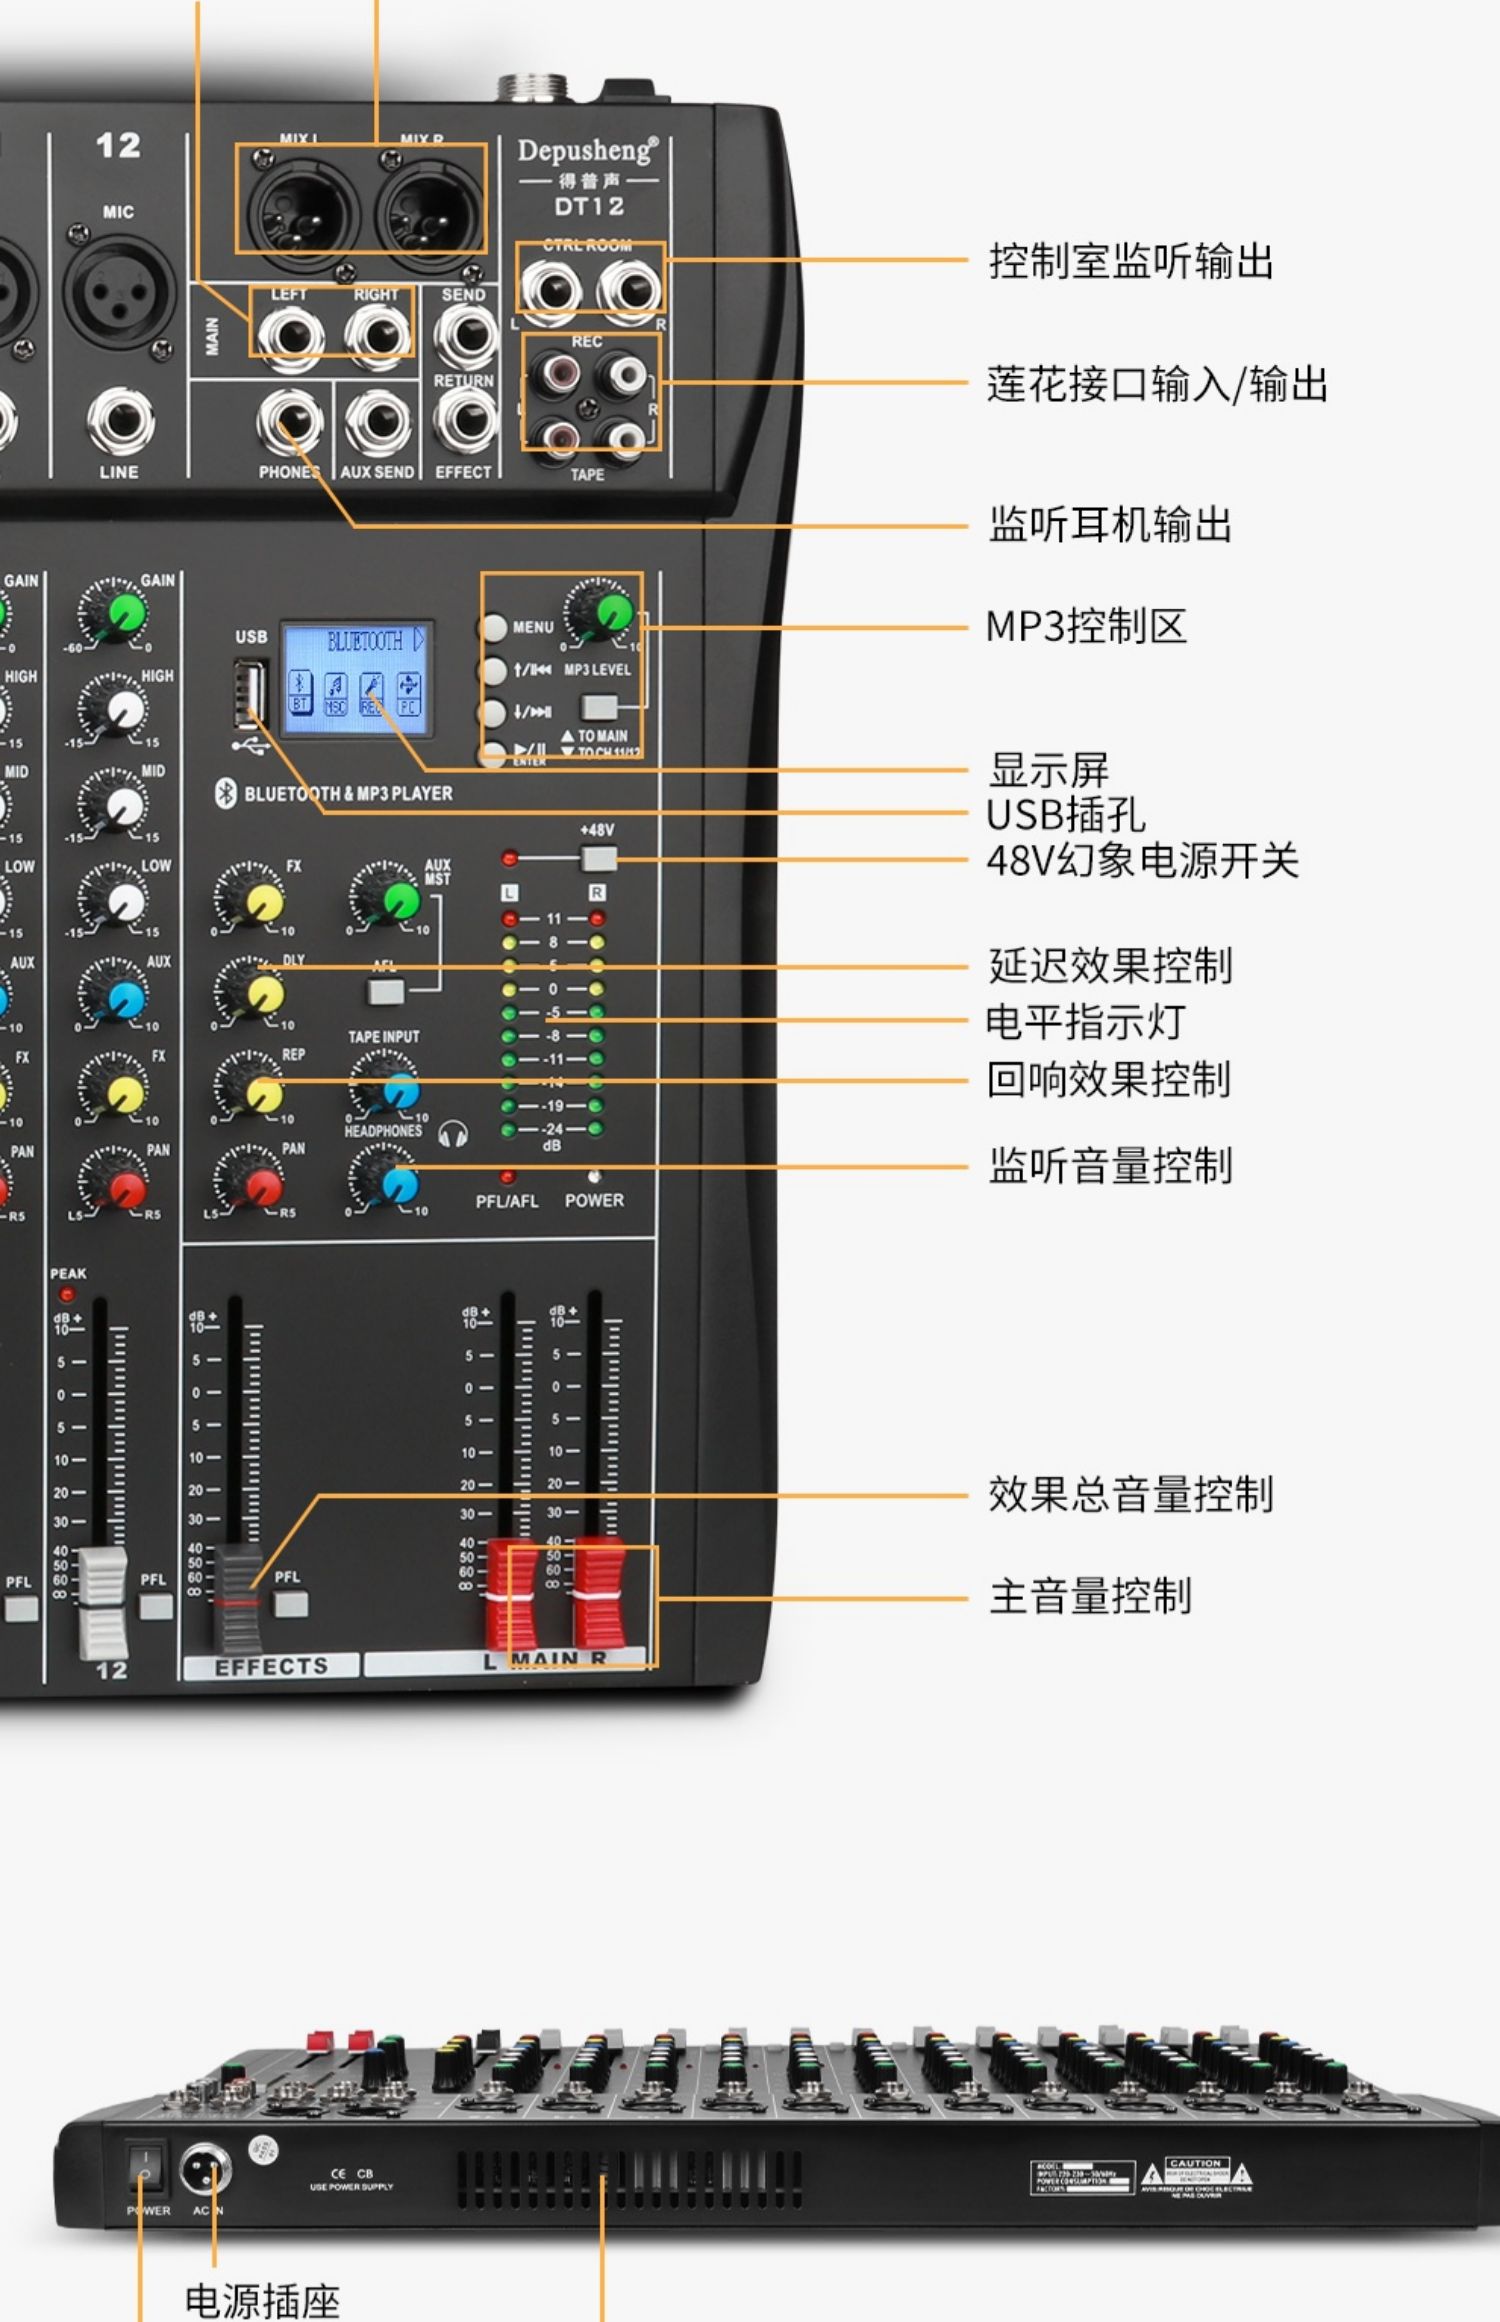Click the yellow REP repeat knob

251,1085
